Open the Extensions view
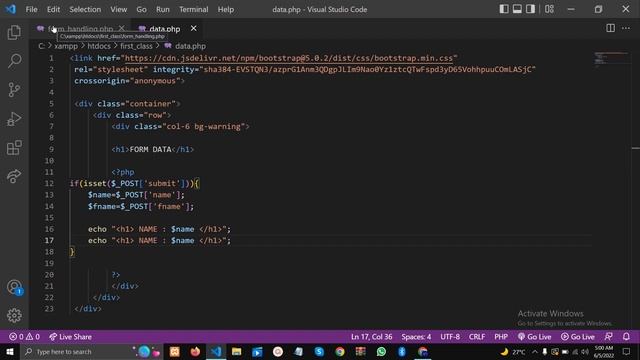 pos(14,148)
